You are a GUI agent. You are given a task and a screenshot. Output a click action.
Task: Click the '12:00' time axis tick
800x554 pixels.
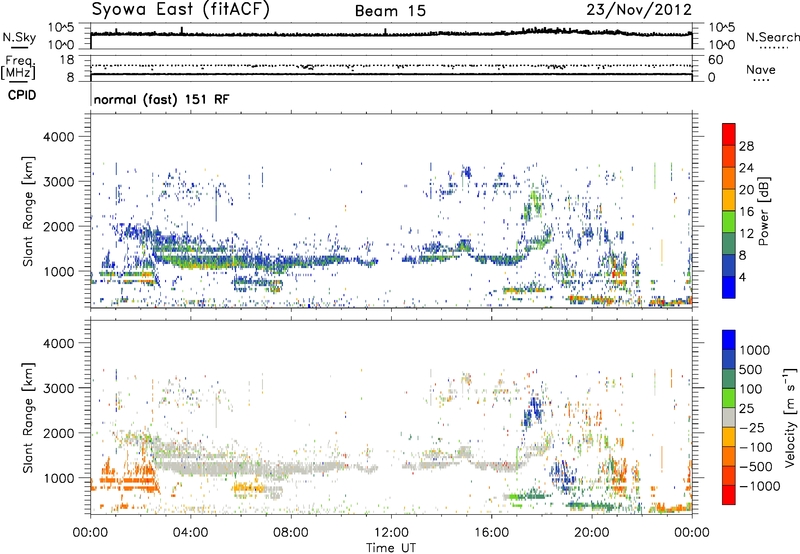tap(391, 533)
